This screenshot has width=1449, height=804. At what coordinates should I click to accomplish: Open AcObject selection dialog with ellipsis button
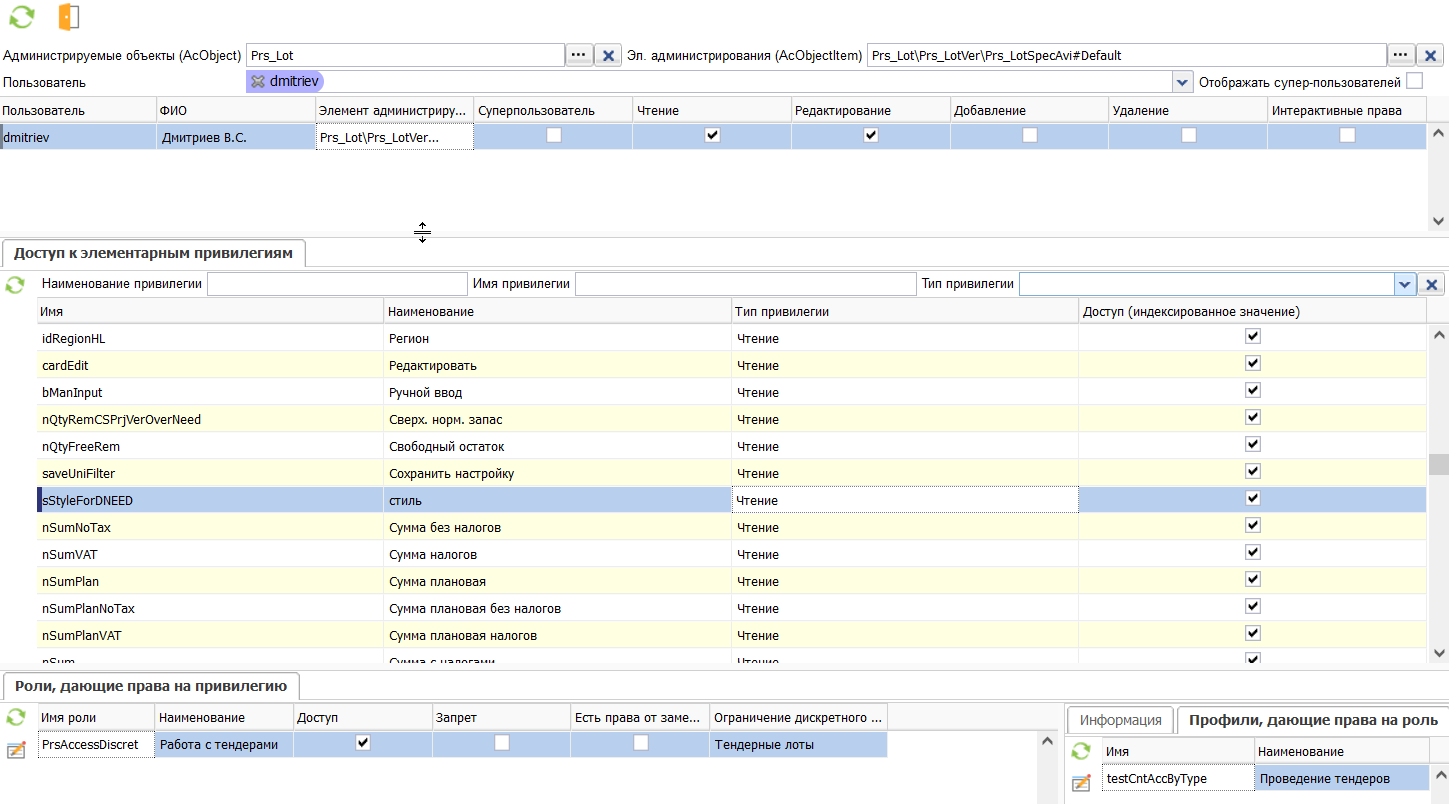[579, 56]
